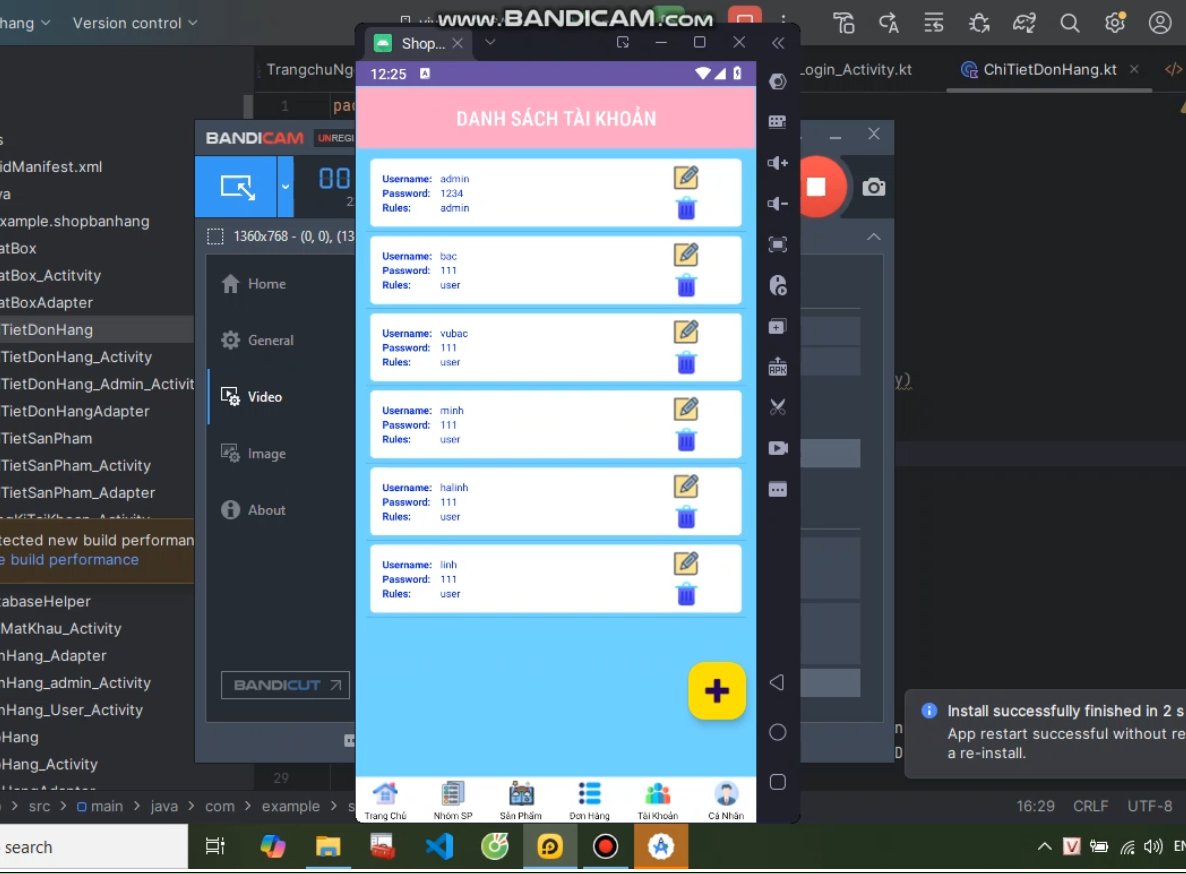The height and width of the screenshot is (874, 1186).
Task: Open Cá Nhân bottom navigation tab
Action: click(725, 801)
